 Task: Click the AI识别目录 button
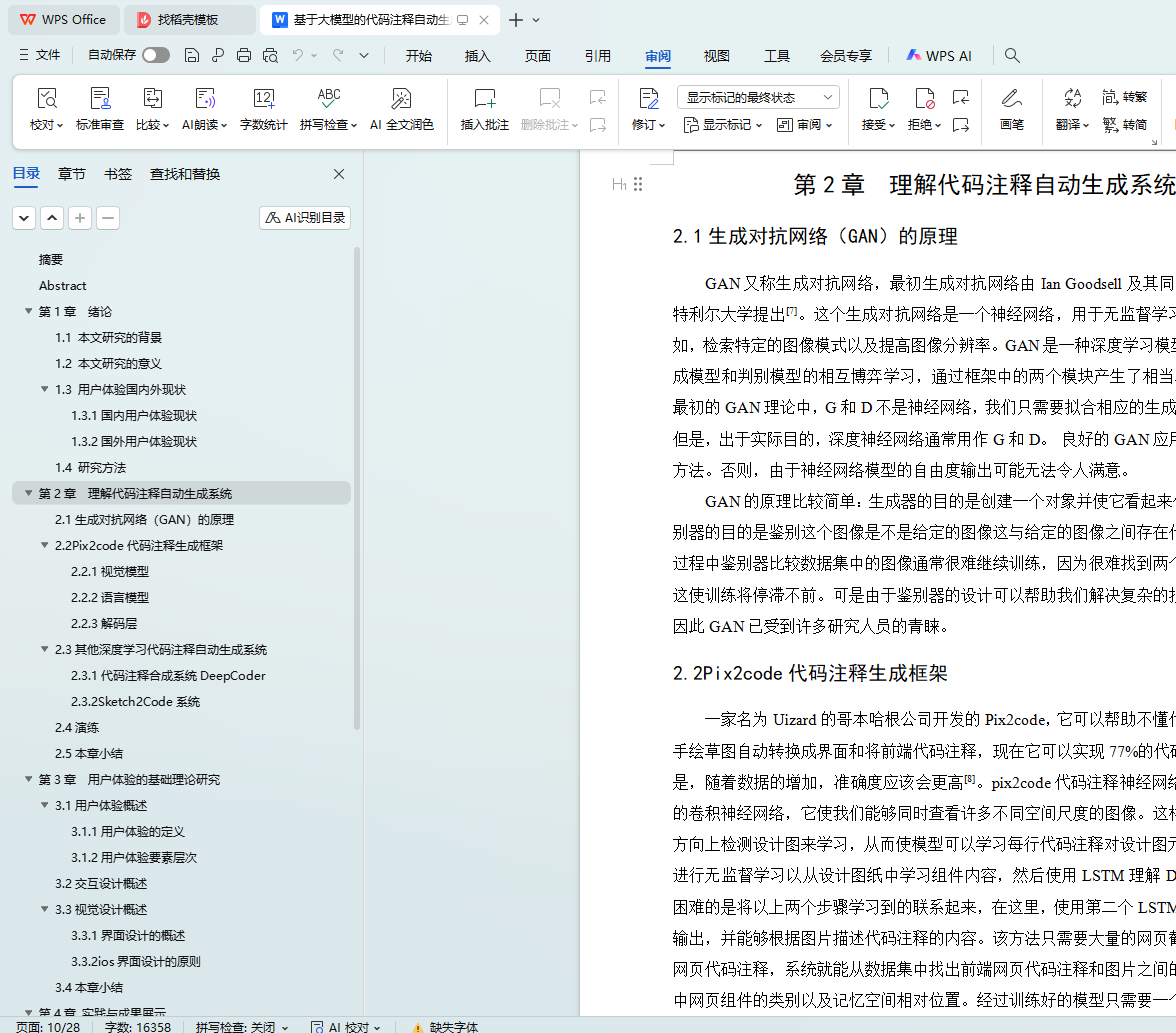tap(305, 218)
